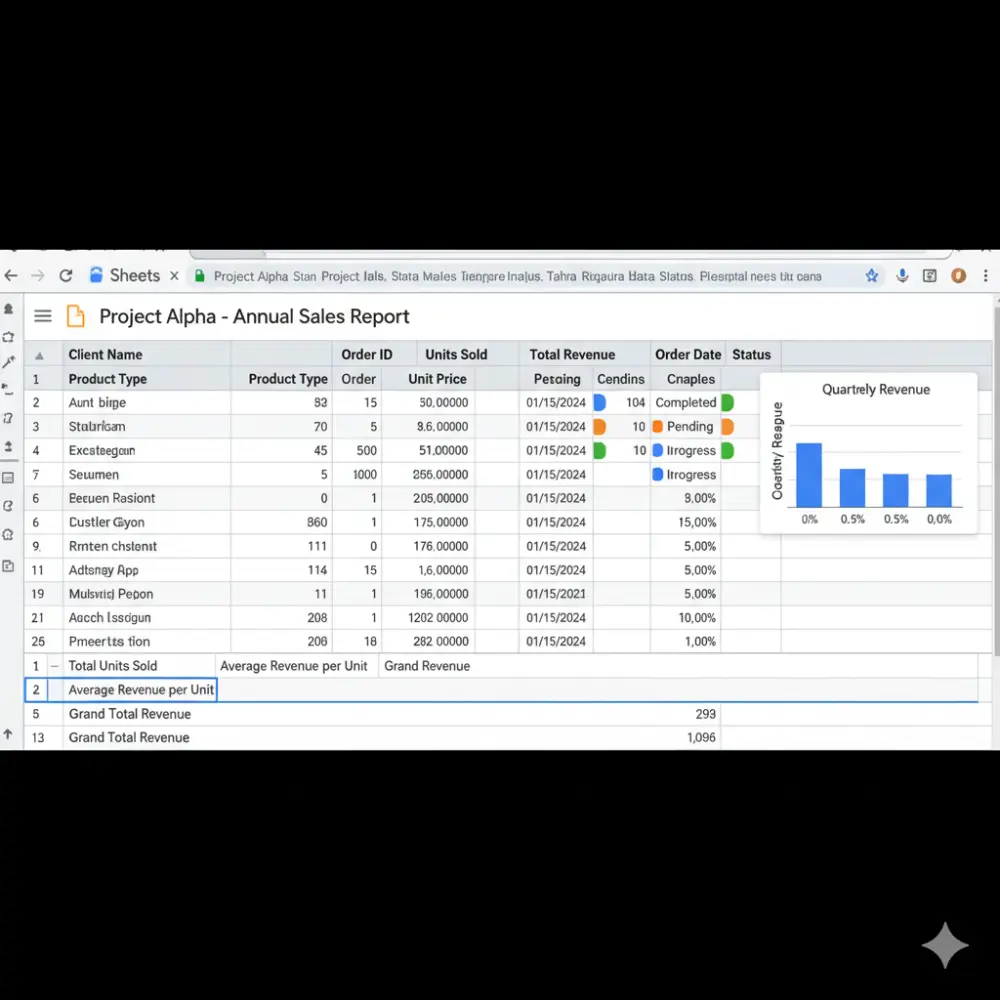Reload the page with the refresh icon
The width and height of the screenshot is (1000, 1000).
coord(66,275)
